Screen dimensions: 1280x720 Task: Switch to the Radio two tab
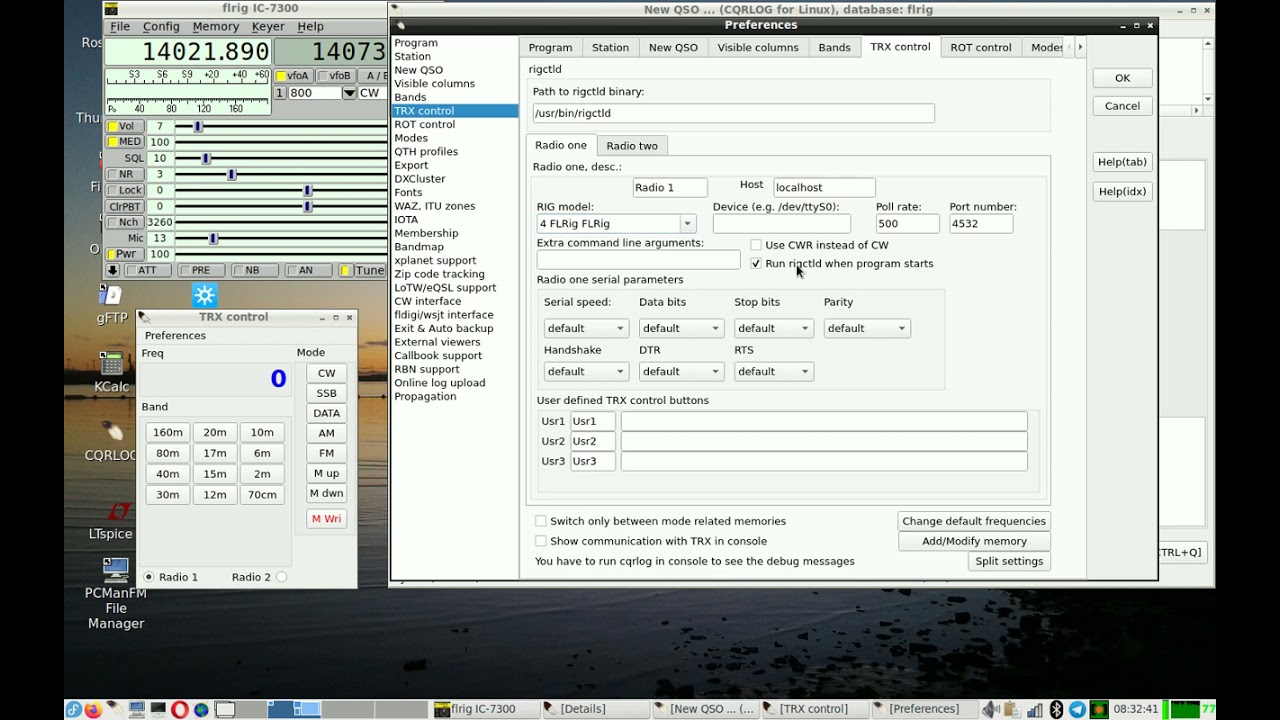[x=632, y=146]
